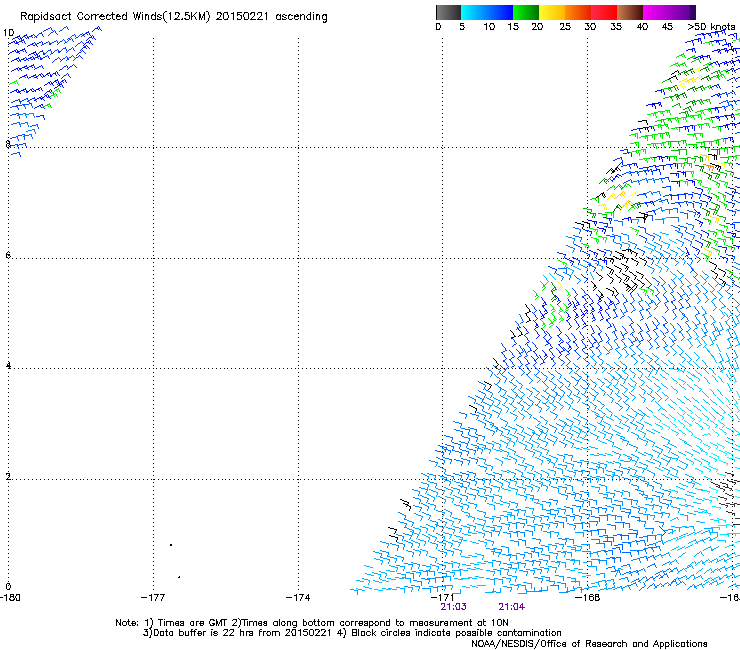Click the '>50 knots' legend label
740x650 pixels.
[711, 27]
